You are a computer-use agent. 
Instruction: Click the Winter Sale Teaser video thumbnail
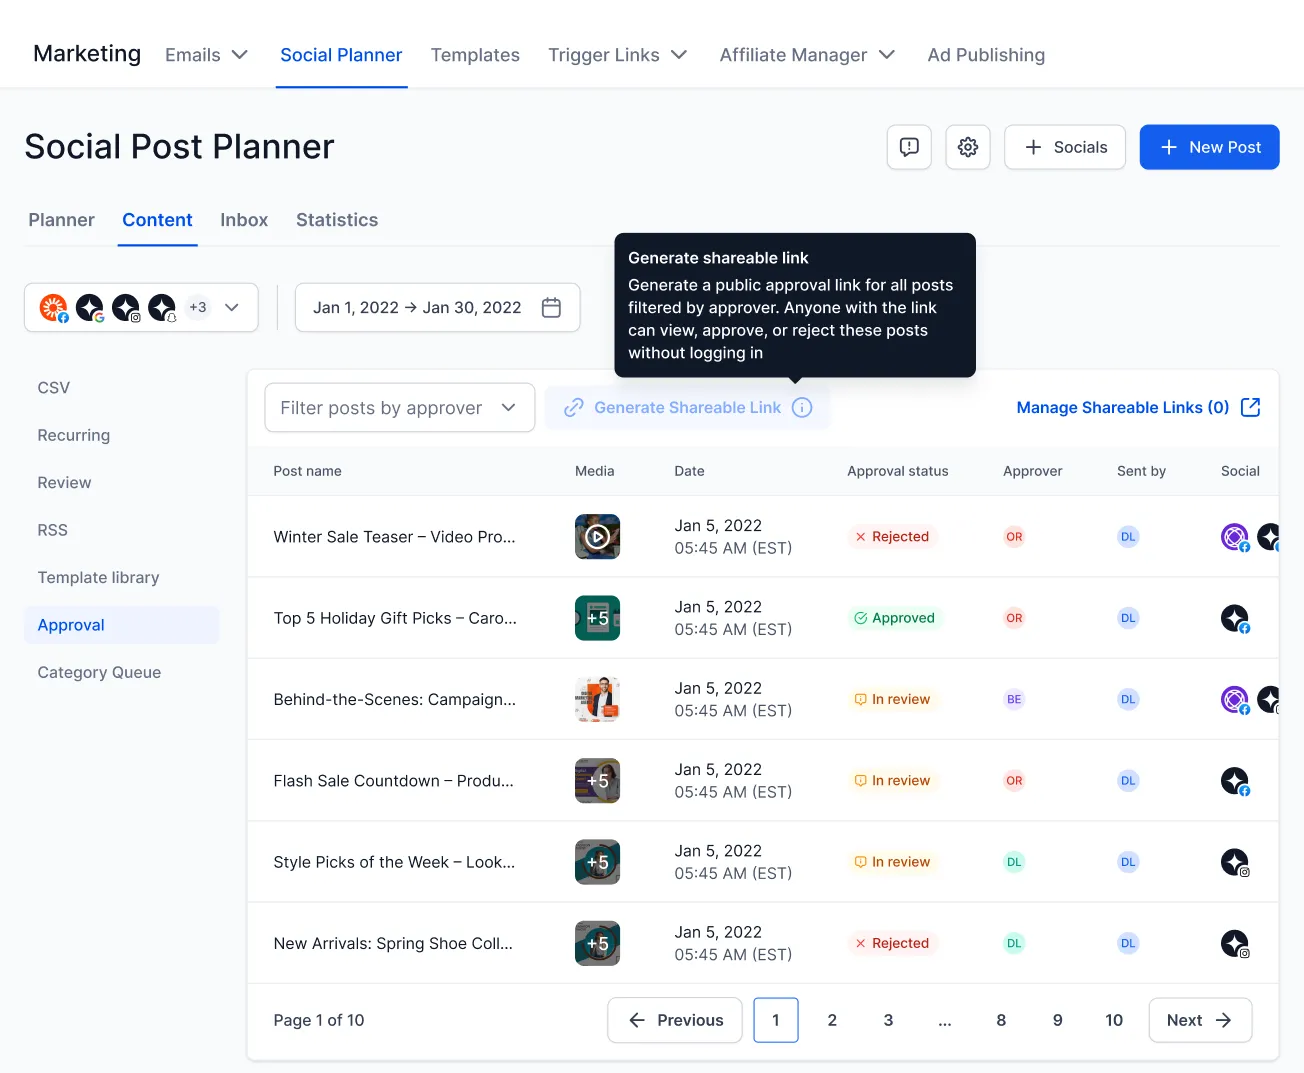point(597,537)
